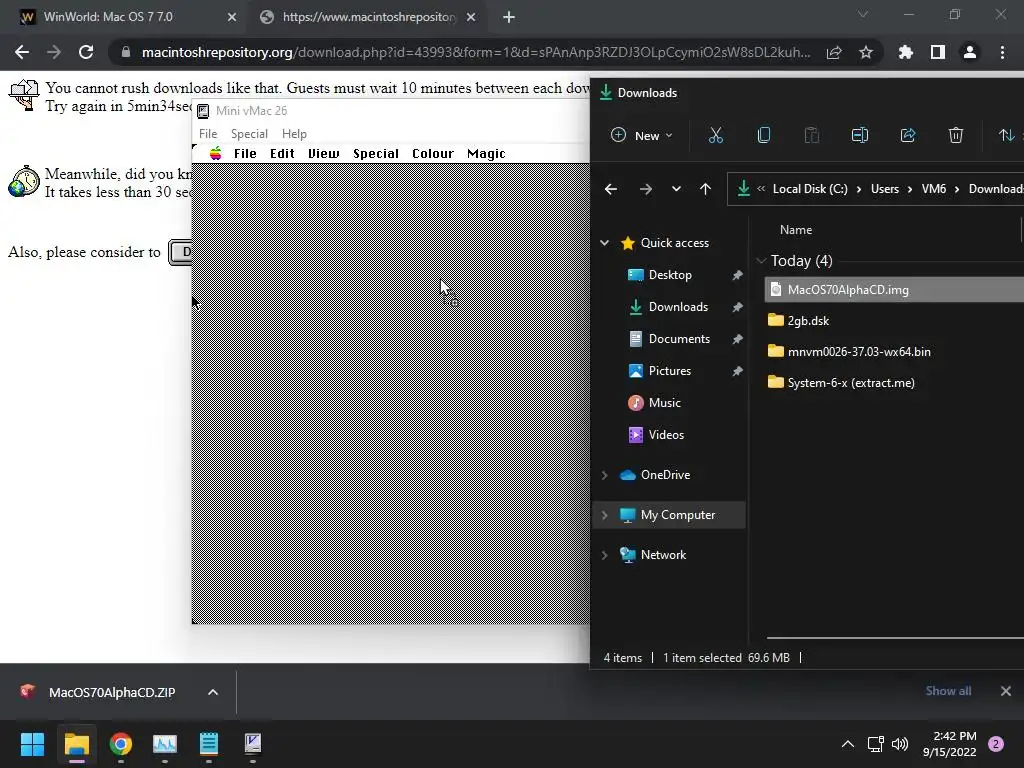Collapse Today (4) group
Image resolution: width=1024 pixels, height=768 pixels.
tap(761, 261)
